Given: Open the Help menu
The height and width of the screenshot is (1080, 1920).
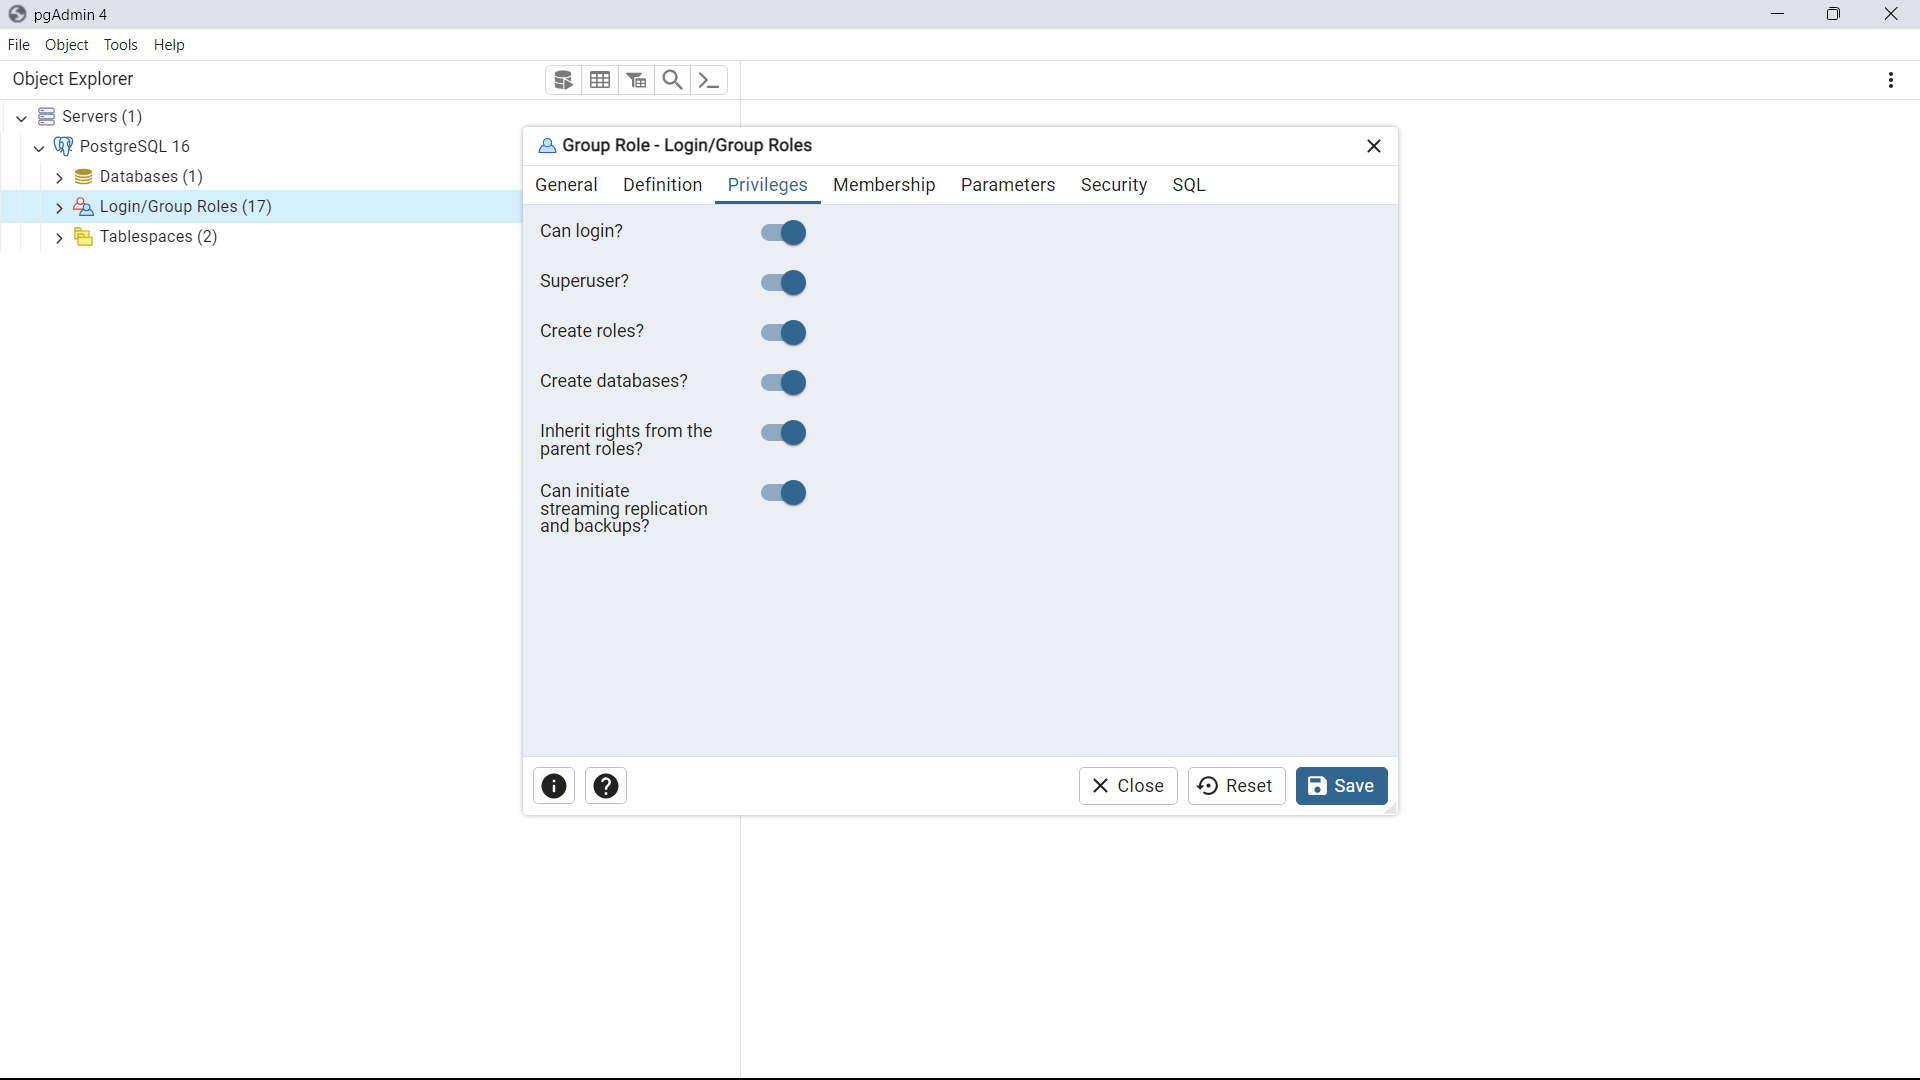Looking at the screenshot, I should point(169,45).
